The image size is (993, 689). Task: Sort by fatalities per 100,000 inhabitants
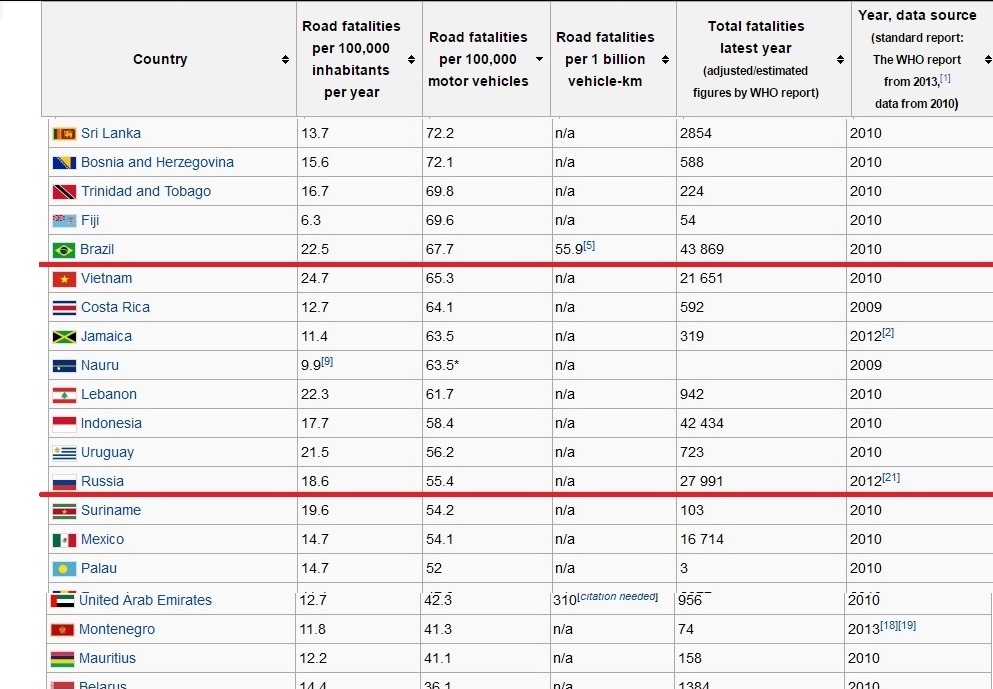coord(411,60)
